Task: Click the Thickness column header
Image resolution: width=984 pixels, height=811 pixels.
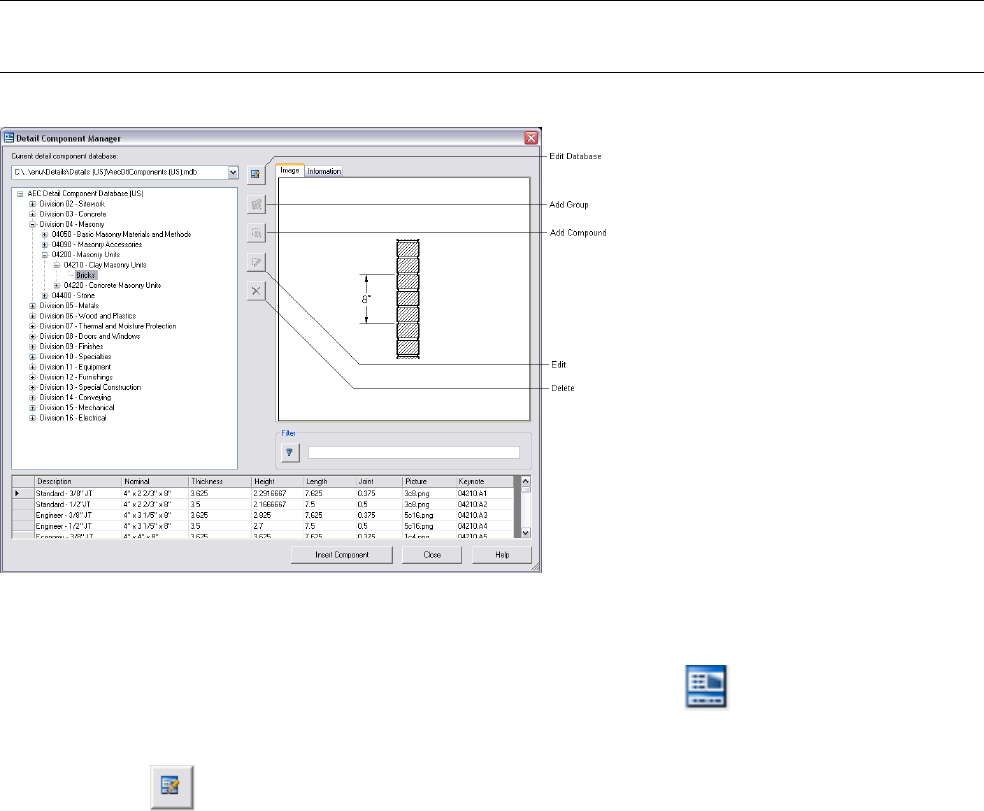Action: pos(220,481)
